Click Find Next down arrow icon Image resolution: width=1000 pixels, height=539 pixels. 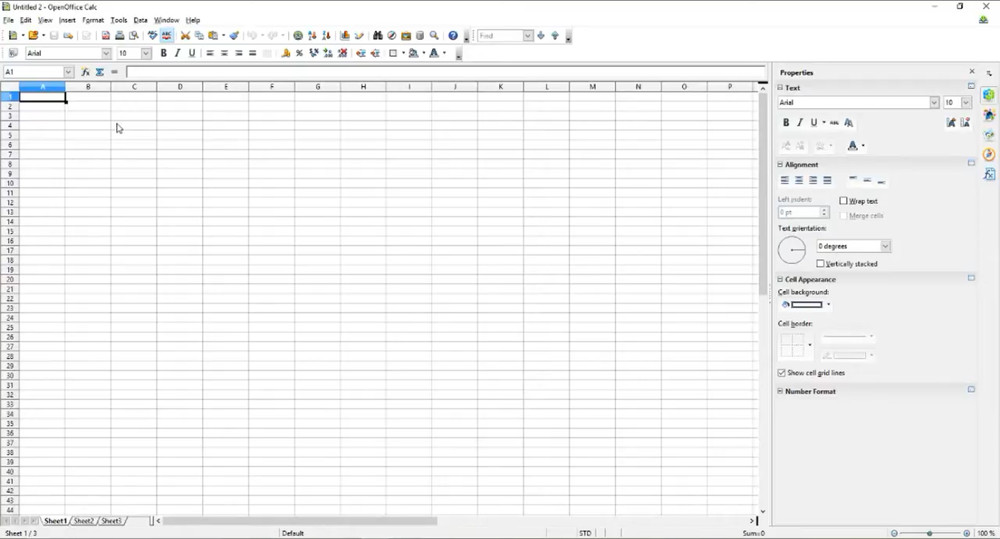541,36
